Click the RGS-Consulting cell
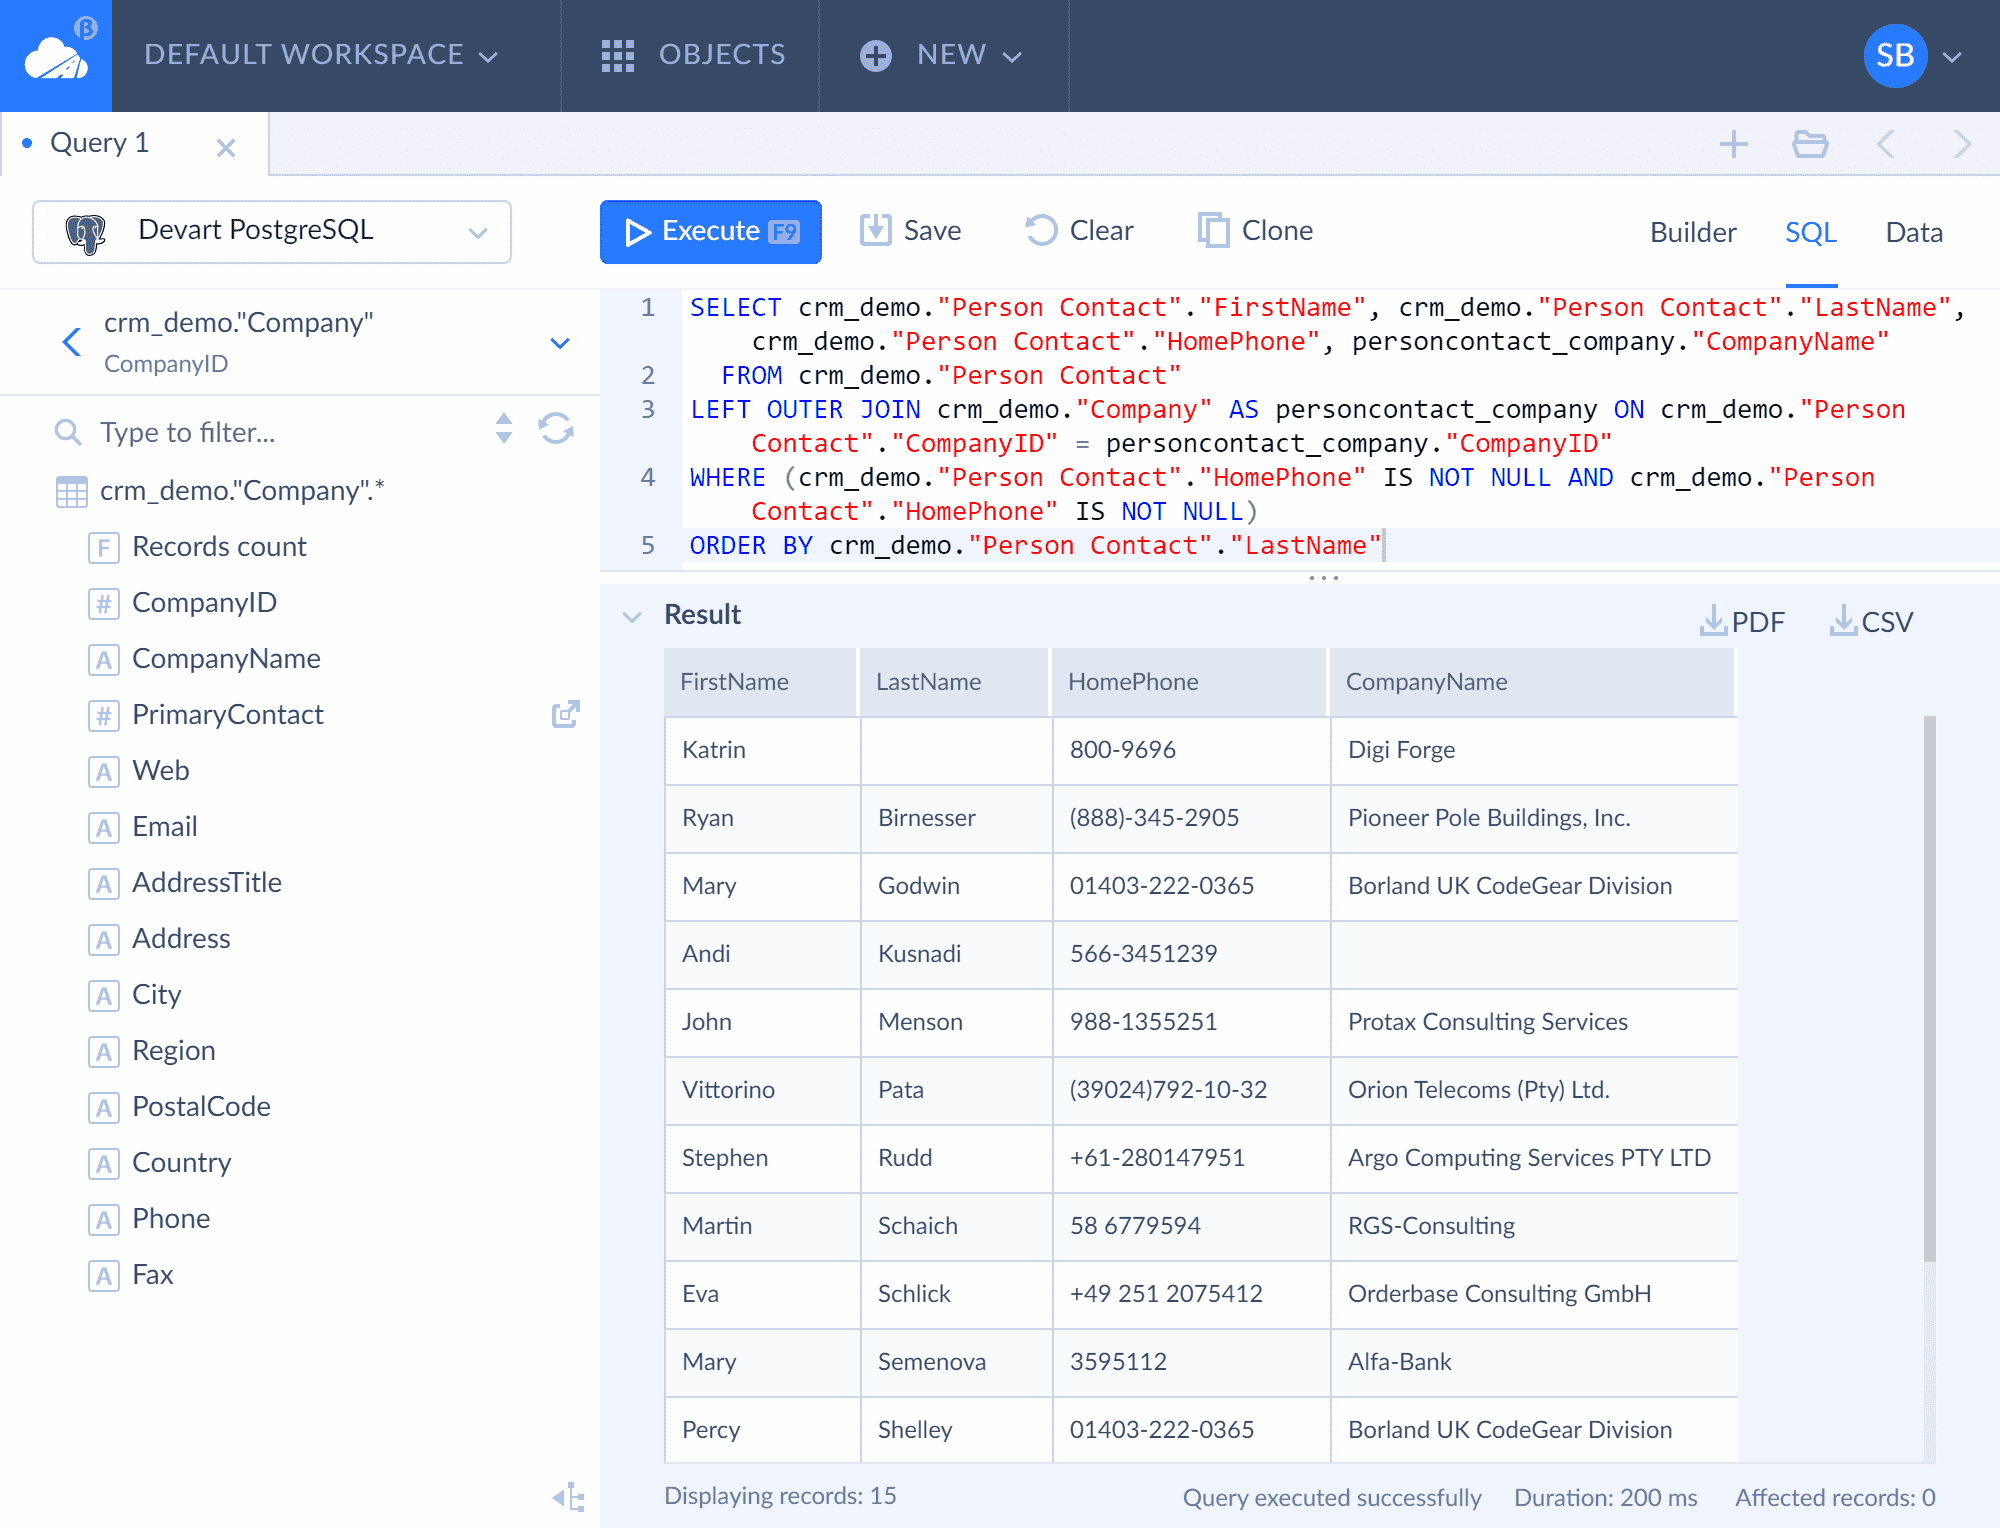Screen dimensions: 2000x1528 (1535, 1227)
